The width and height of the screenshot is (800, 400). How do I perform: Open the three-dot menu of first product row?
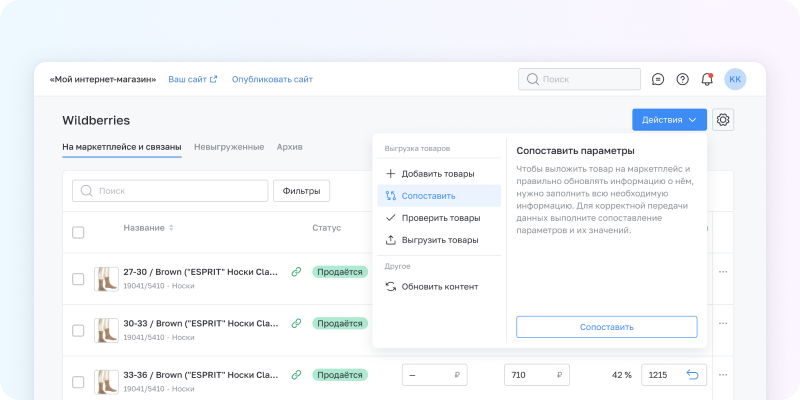[x=723, y=272]
